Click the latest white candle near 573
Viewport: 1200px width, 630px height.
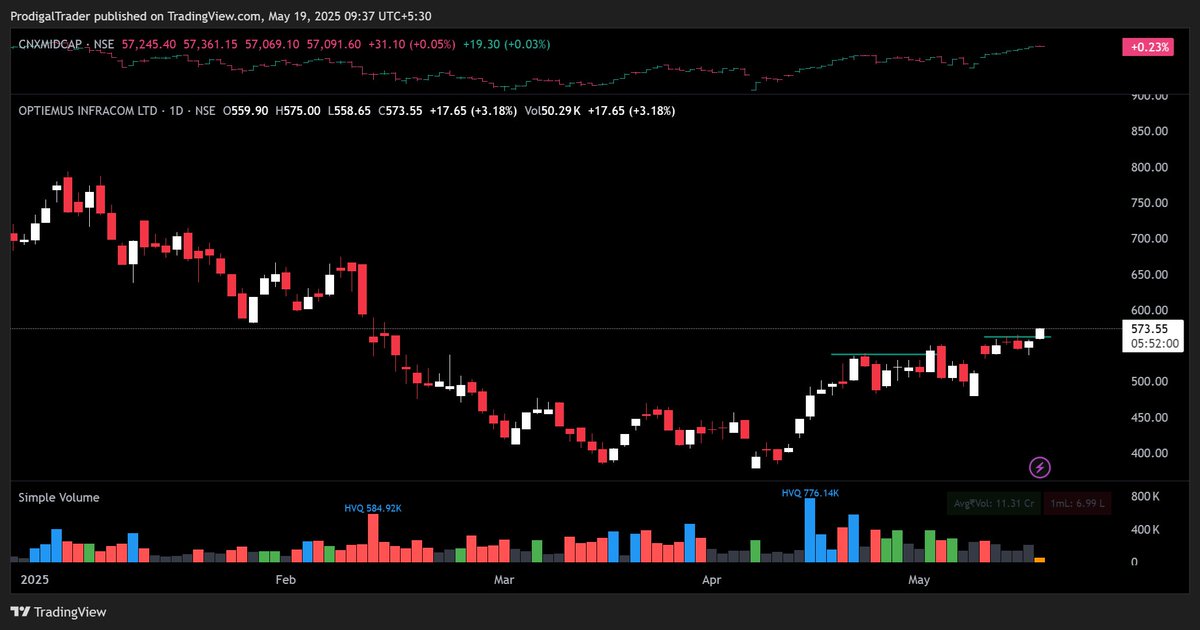(x=1040, y=333)
